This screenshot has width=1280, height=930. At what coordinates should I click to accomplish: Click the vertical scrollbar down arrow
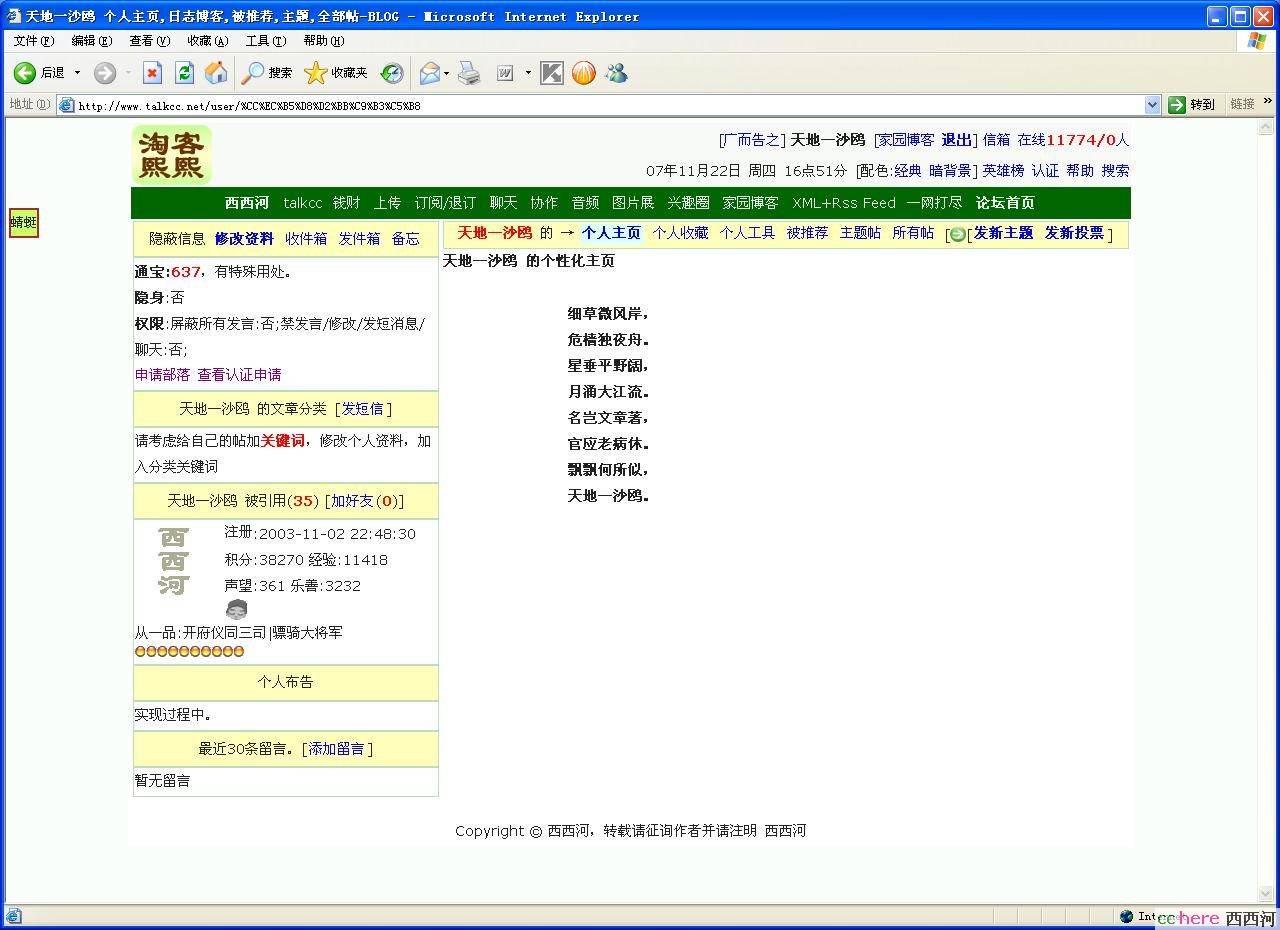(x=1265, y=894)
